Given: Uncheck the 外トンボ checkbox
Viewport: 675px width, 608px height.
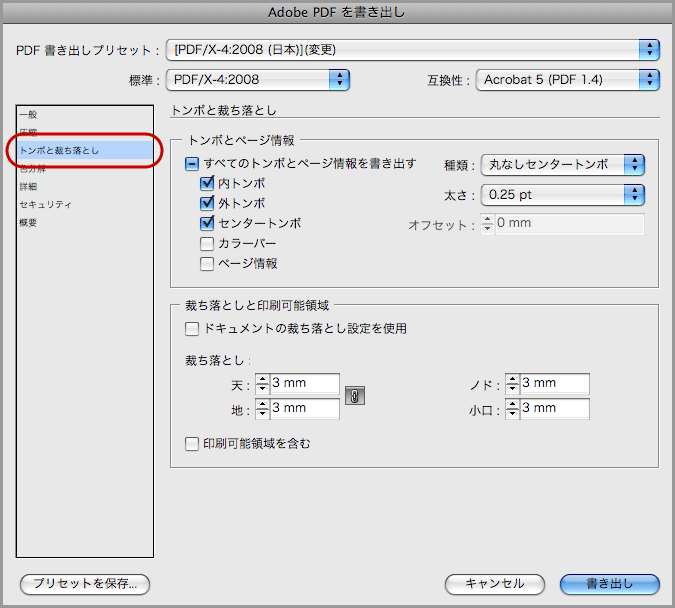Looking at the screenshot, I should pos(207,203).
